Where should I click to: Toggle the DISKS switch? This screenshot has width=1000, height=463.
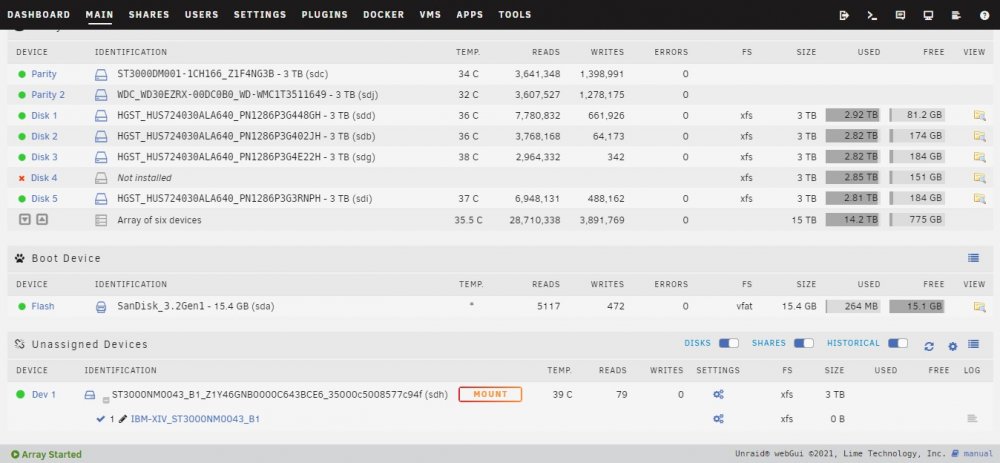(x=728, y=343)
